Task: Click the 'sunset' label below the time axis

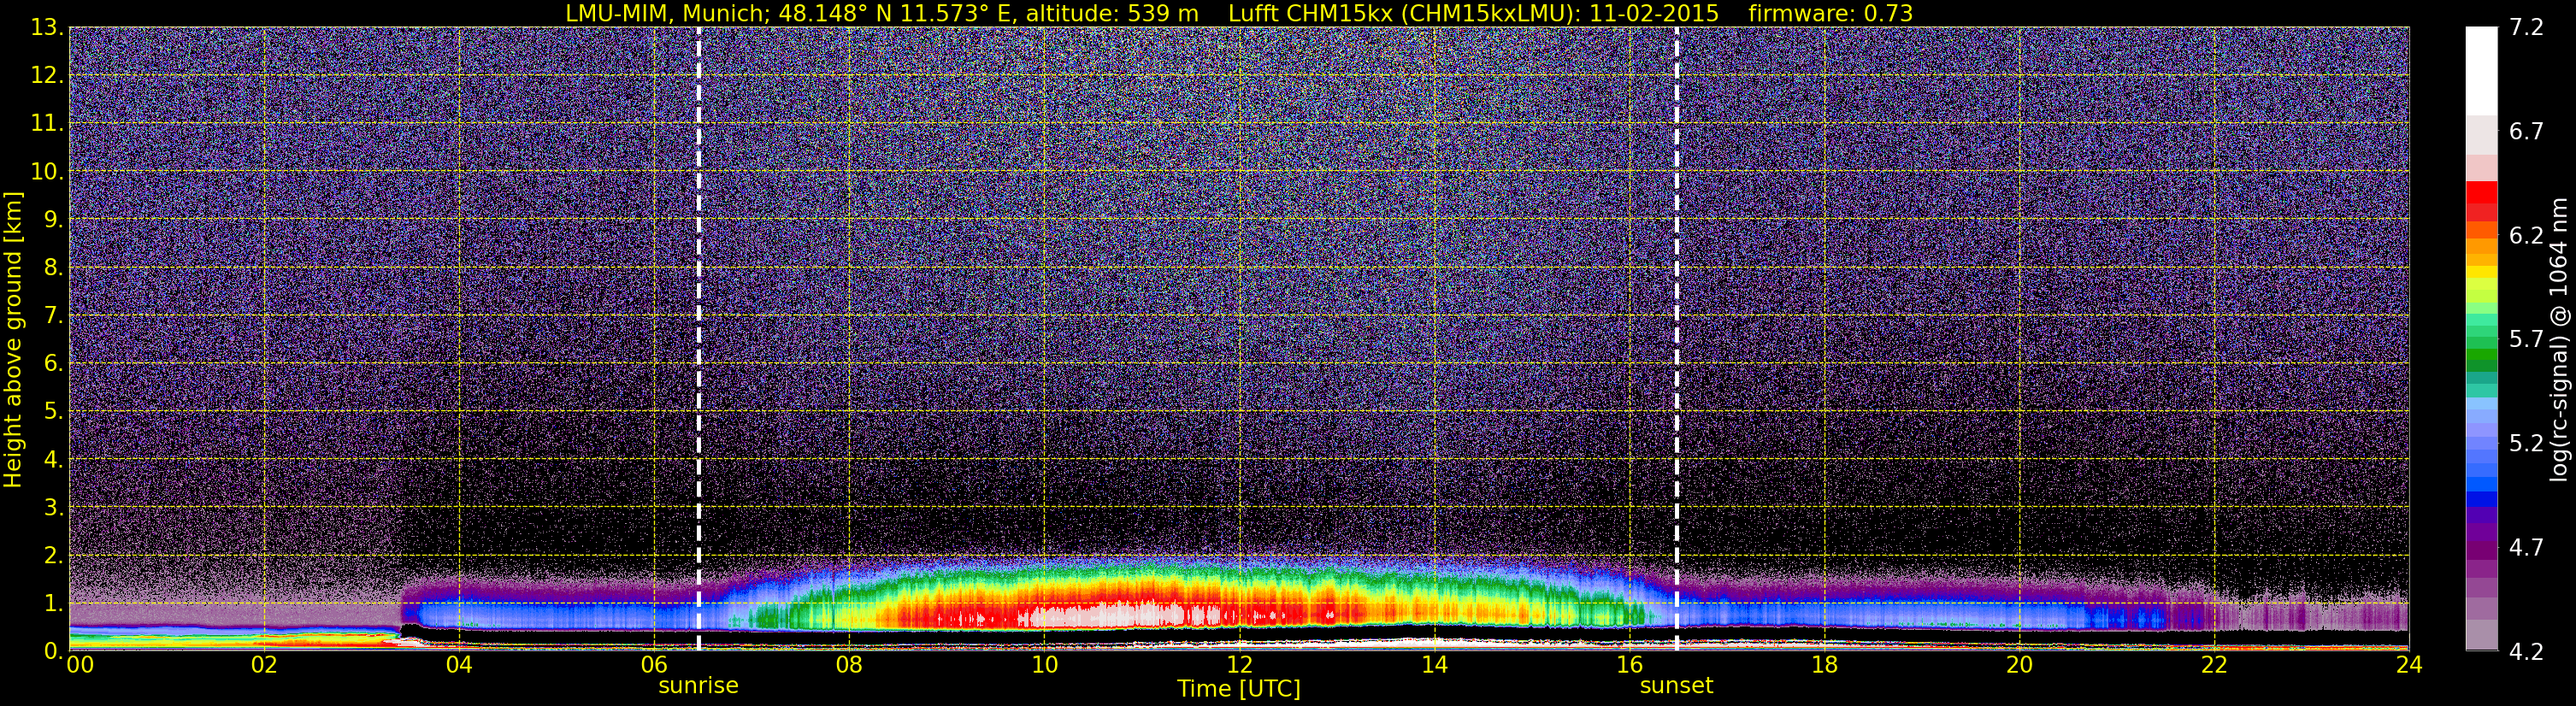Action: (1676, 686)
